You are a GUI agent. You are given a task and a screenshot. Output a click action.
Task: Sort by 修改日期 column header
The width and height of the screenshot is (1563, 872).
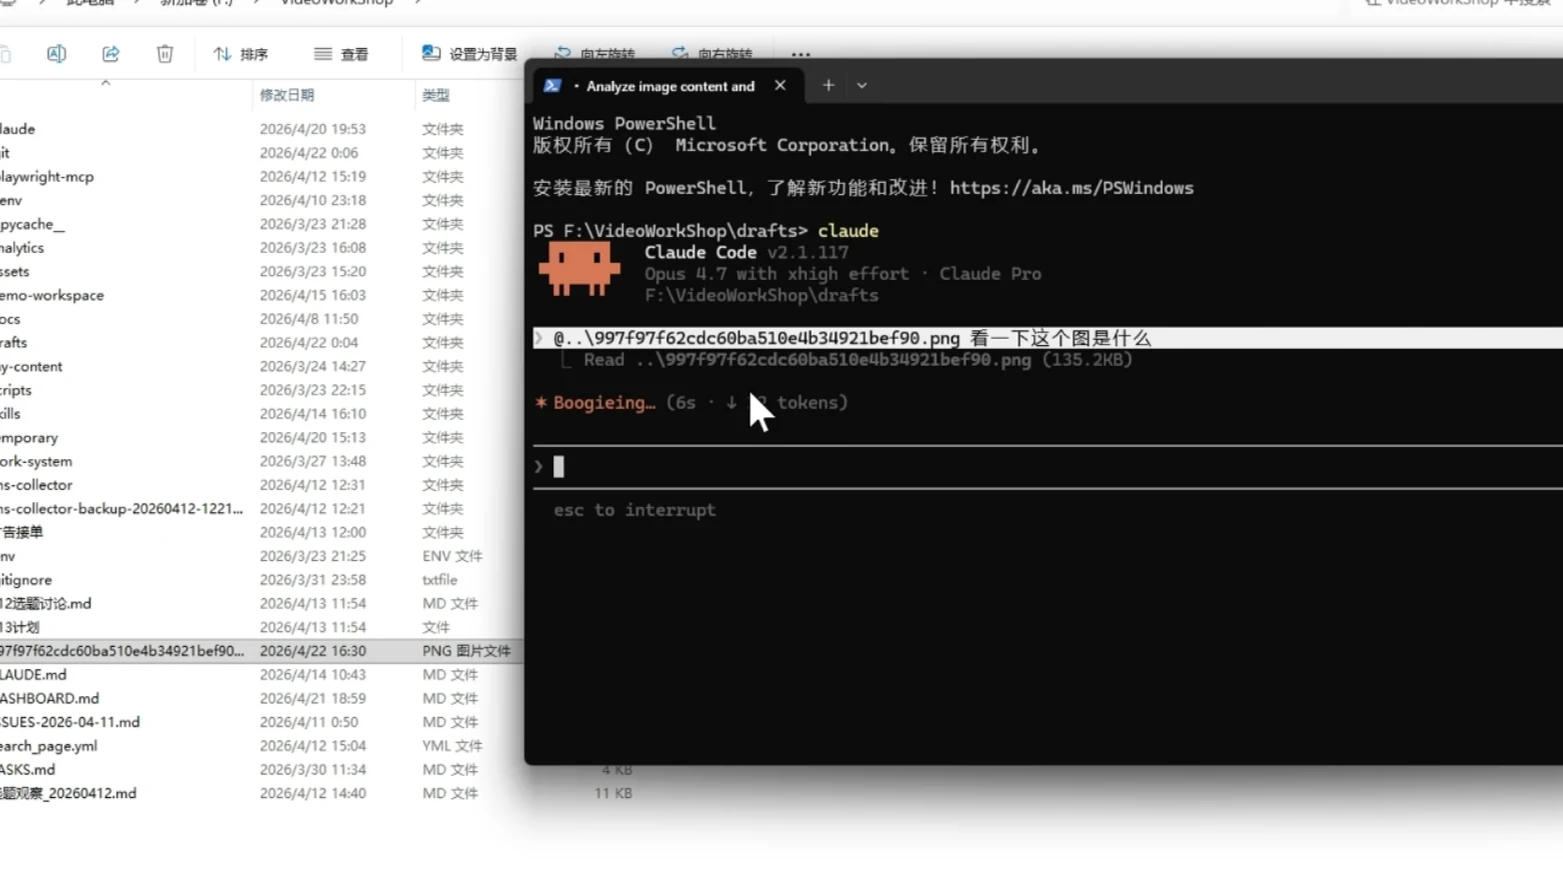(x=287, y=95)
